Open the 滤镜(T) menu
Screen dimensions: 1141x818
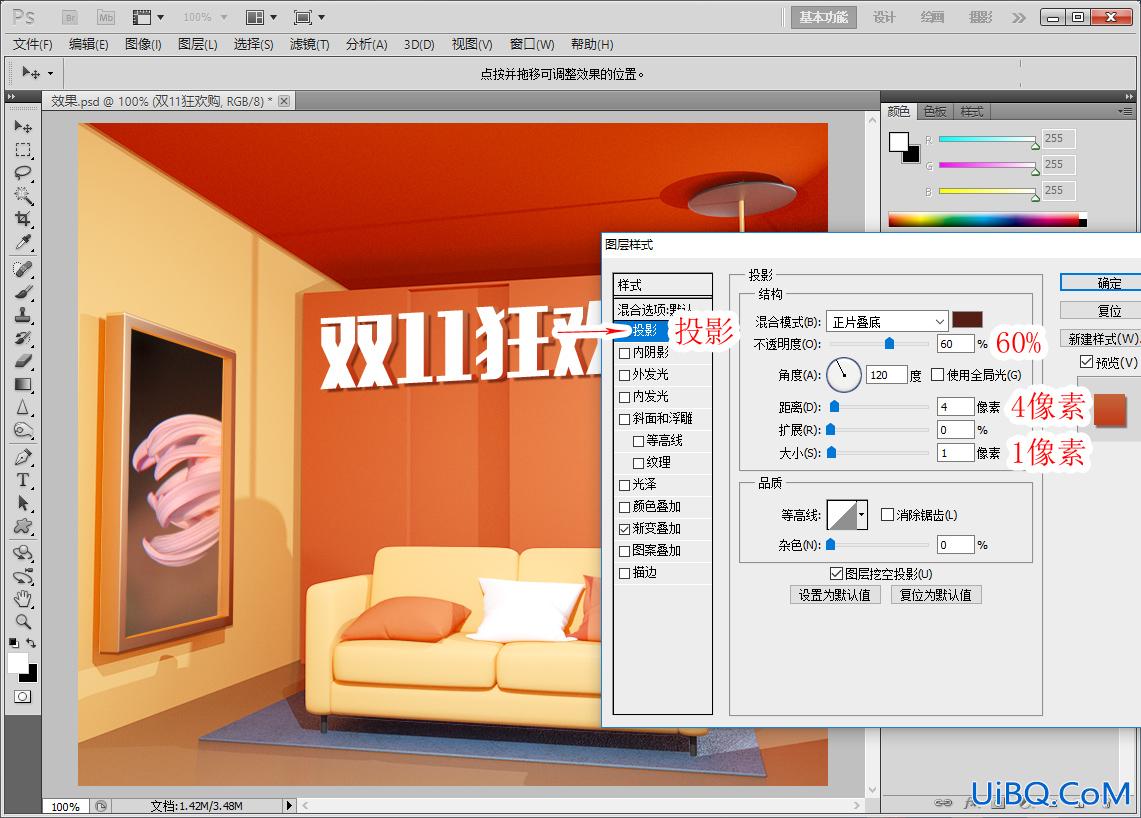coord(309,44)
